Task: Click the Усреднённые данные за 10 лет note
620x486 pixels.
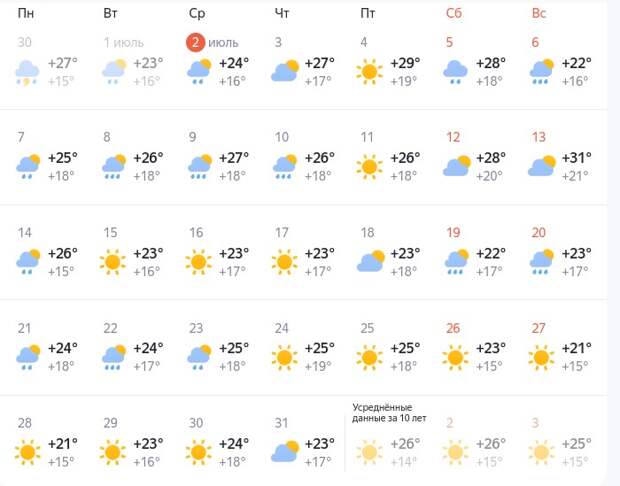Action: pos(389,413)
